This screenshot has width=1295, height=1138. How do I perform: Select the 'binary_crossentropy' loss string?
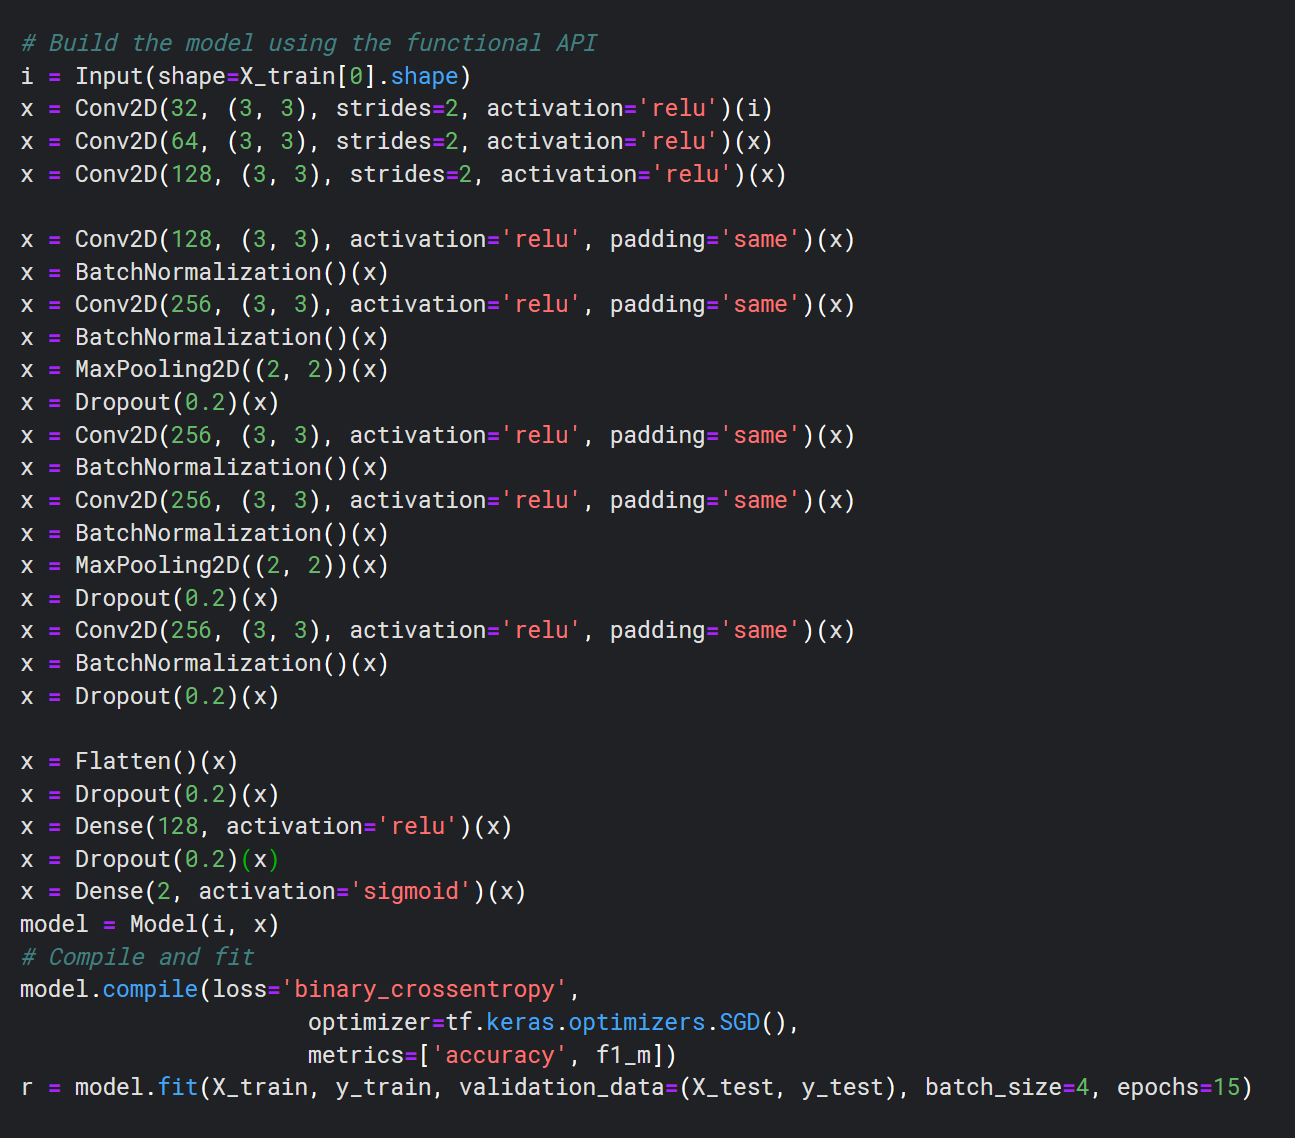pyautogui.click(x=425, y=988)
